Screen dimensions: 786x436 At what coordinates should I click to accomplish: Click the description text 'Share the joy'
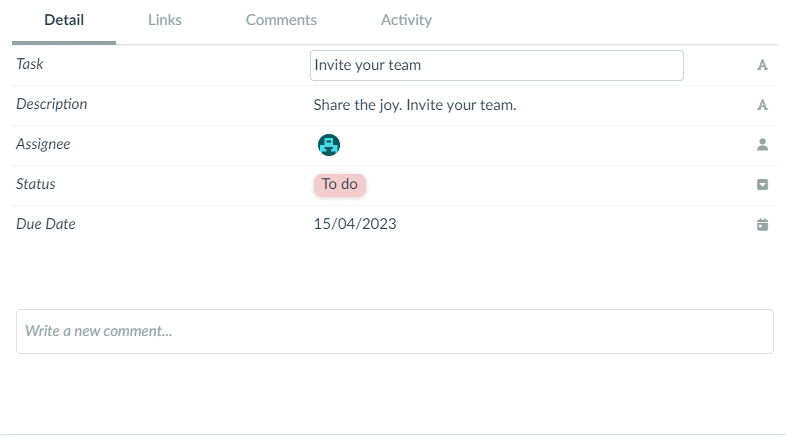[414, 104]
